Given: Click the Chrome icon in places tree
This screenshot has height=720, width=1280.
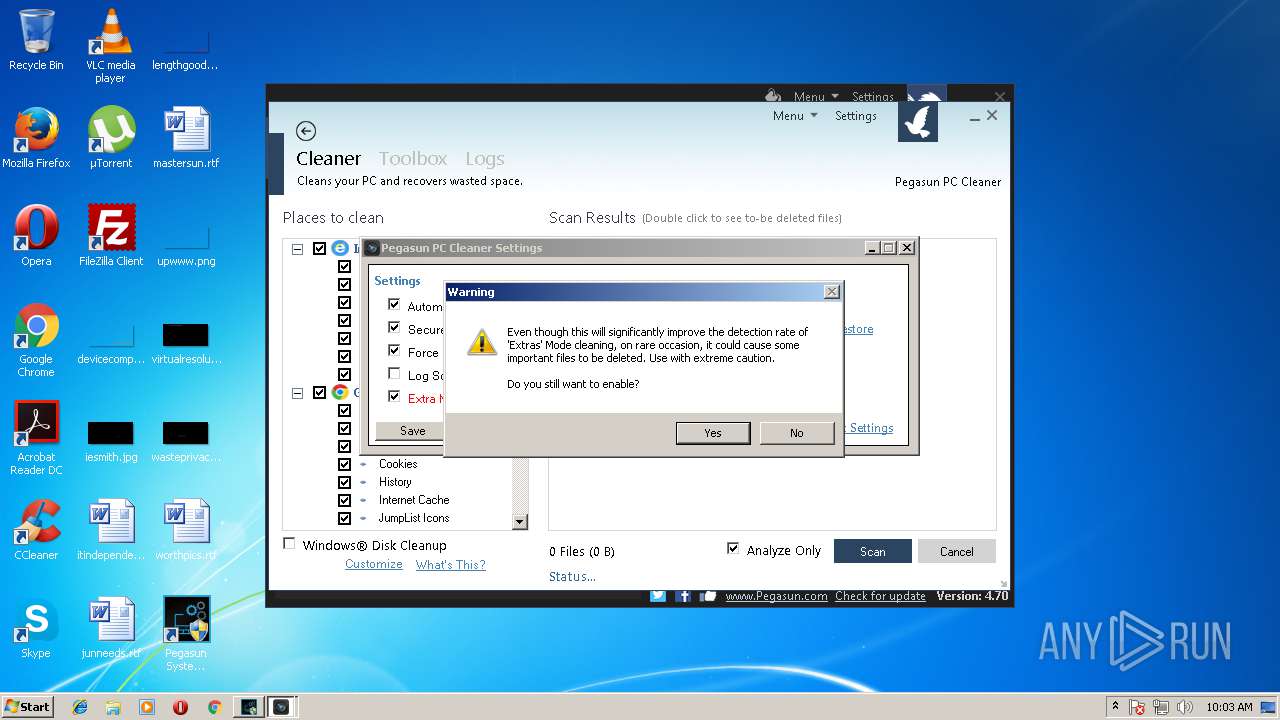Looking at the screenshot, I should pos(340,393).
